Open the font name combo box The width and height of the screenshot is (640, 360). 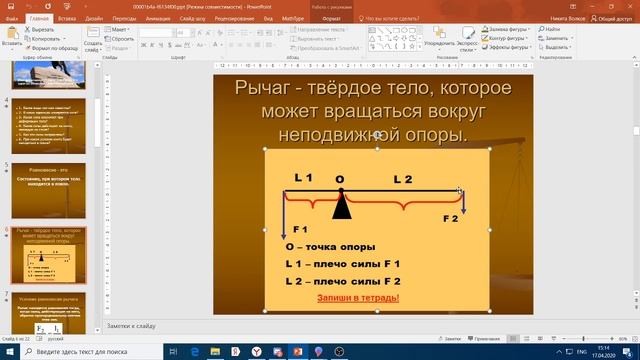tap(157, 33)
